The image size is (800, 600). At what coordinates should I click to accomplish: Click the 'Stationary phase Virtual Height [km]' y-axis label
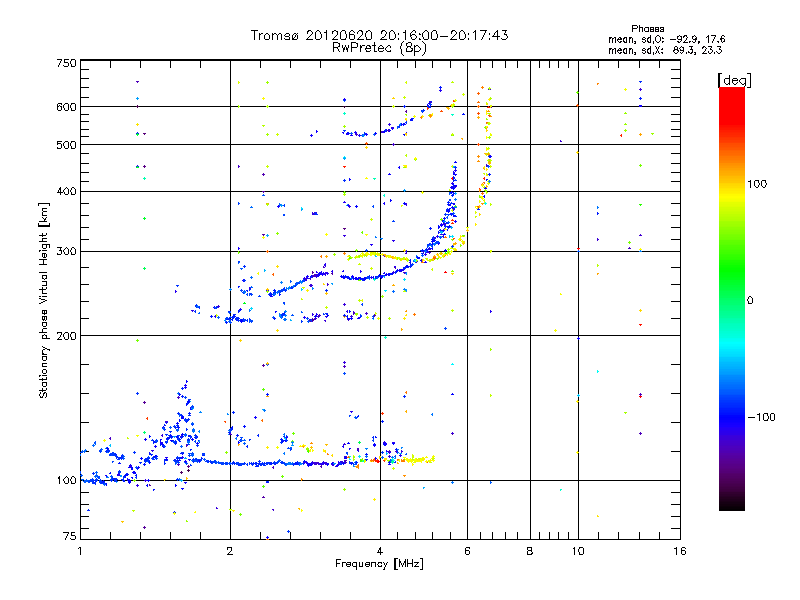(x=44, y=300)
